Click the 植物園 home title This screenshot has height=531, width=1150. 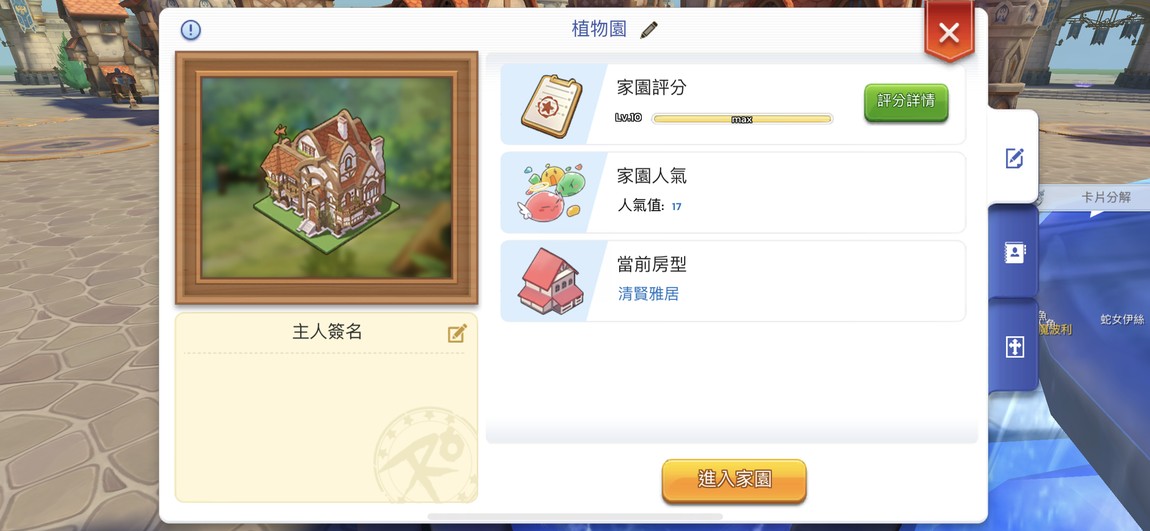[x=599, y=29]
